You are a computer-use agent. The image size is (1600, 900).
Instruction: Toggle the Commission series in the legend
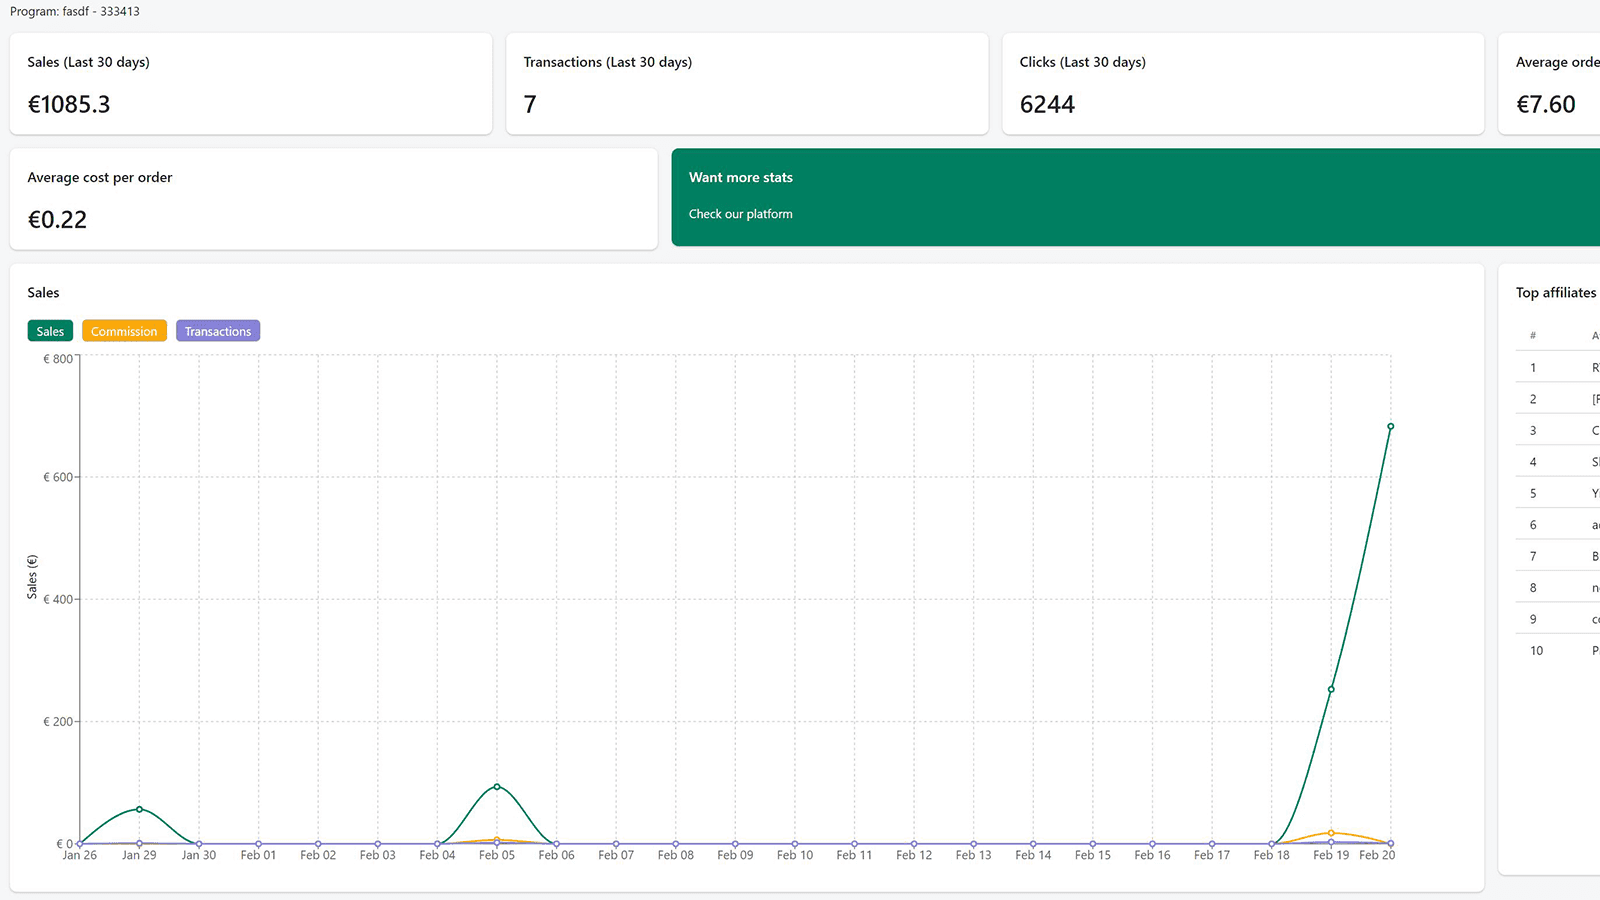(x=124, y=331)
